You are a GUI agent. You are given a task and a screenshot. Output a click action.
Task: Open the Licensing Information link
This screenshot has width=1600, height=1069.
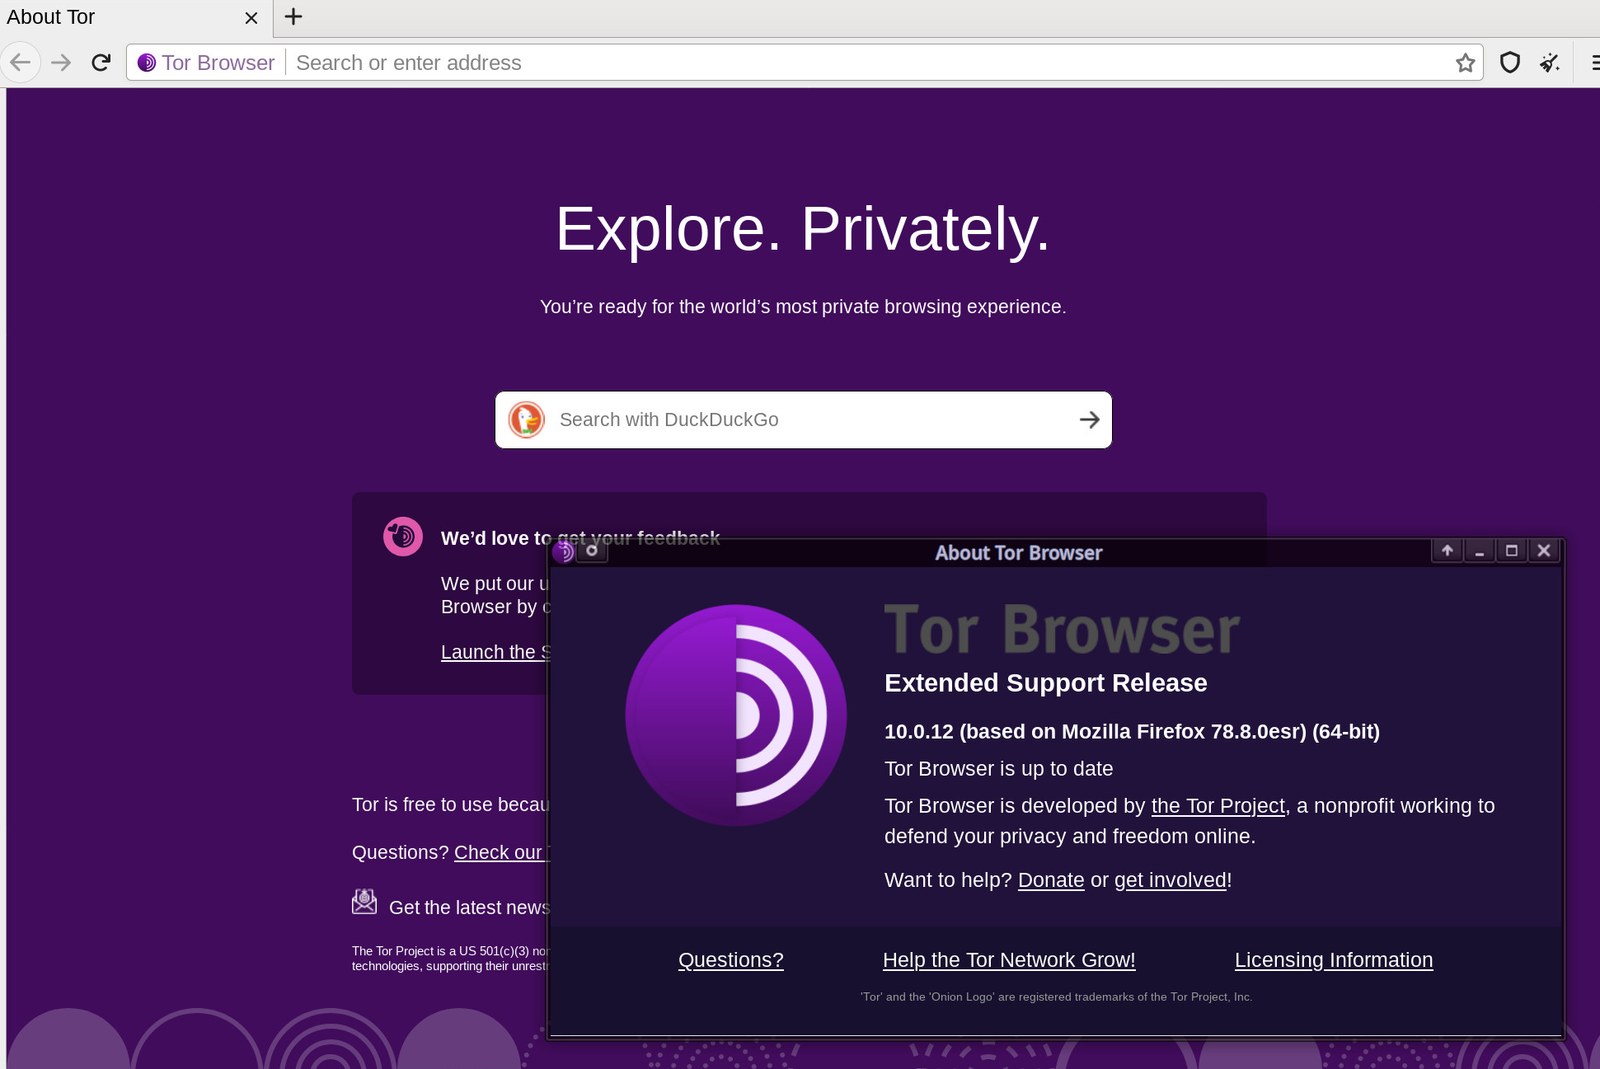click(x=1333, y=960)
